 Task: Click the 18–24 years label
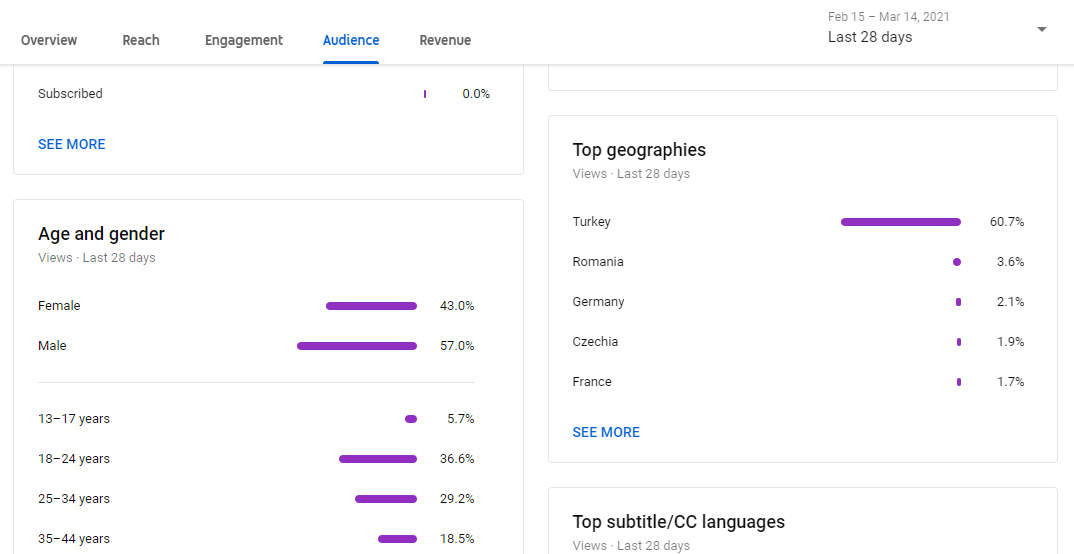tap(74, 459)
